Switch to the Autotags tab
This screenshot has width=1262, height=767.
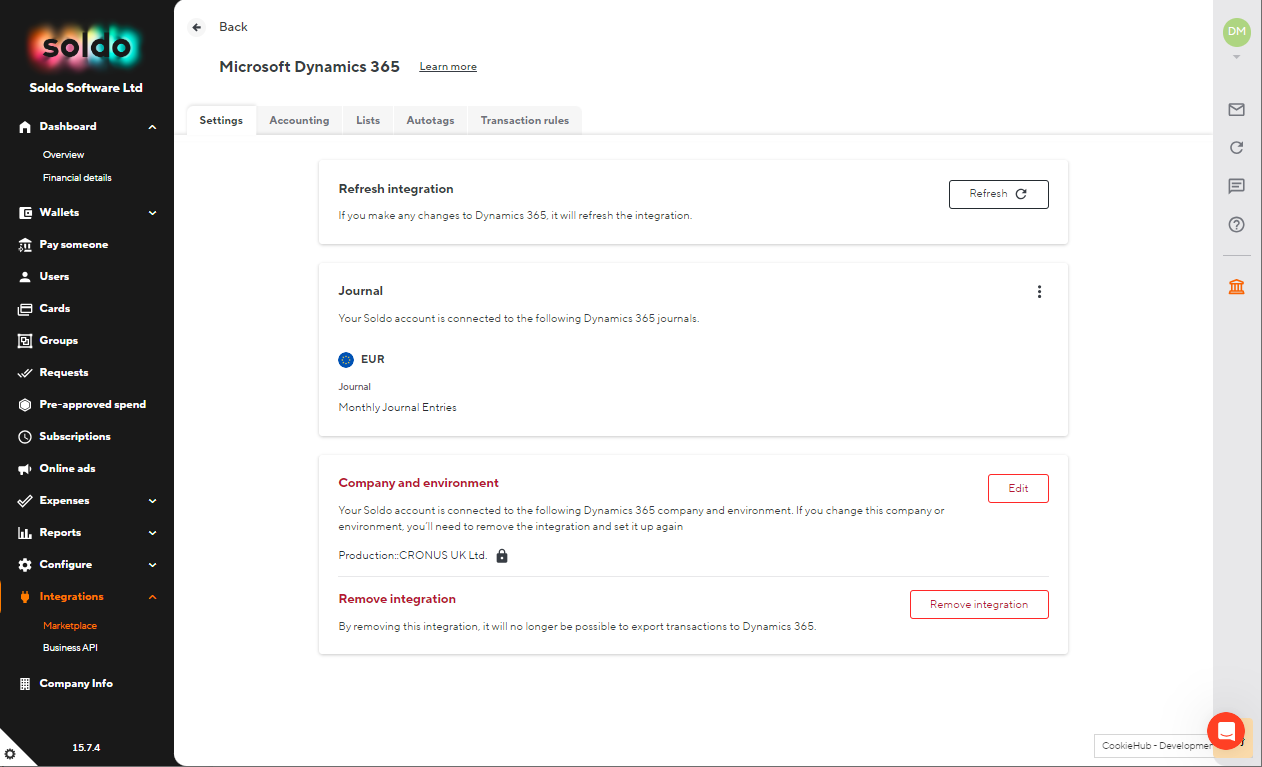tap(430, 120)
